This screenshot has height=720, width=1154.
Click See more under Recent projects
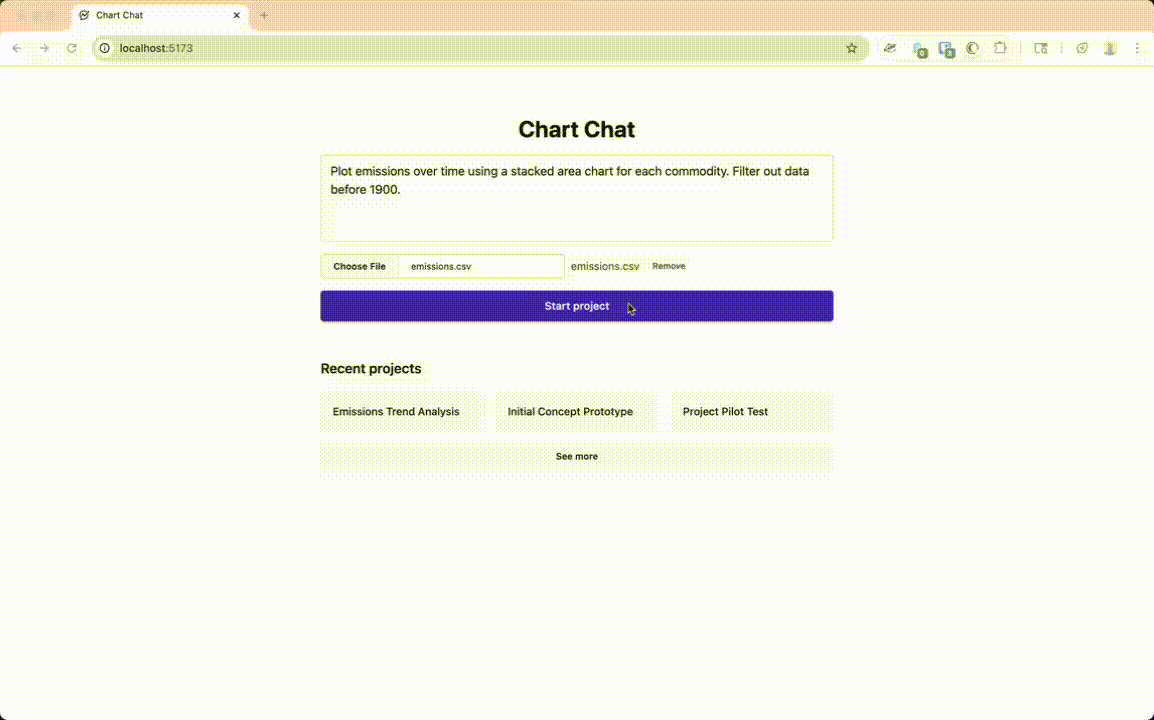coord(576,456)
